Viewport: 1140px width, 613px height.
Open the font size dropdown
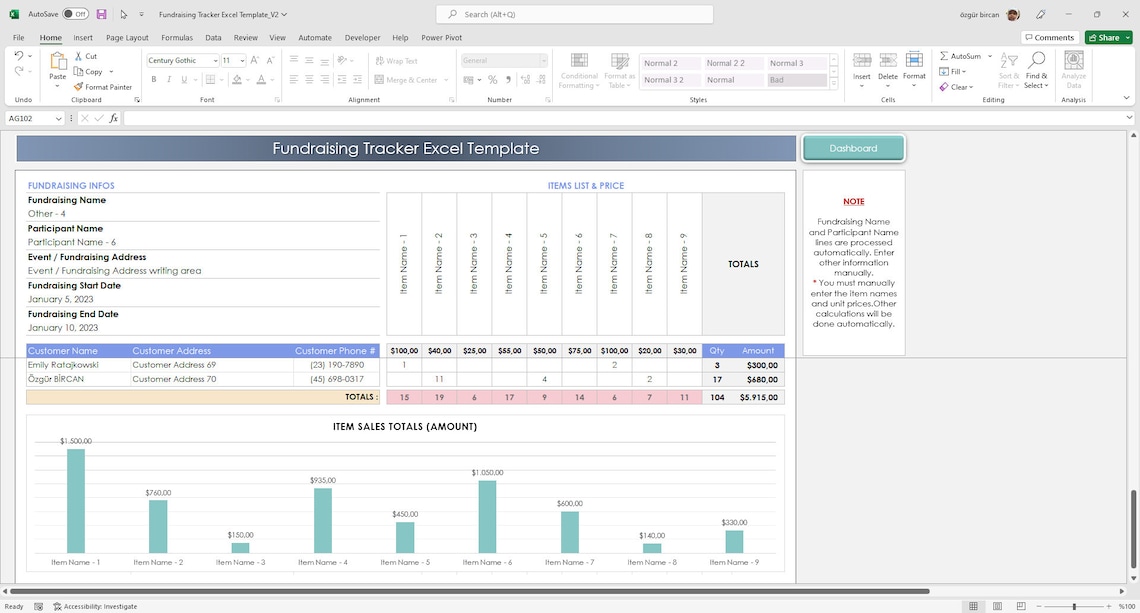coord(242,60)
